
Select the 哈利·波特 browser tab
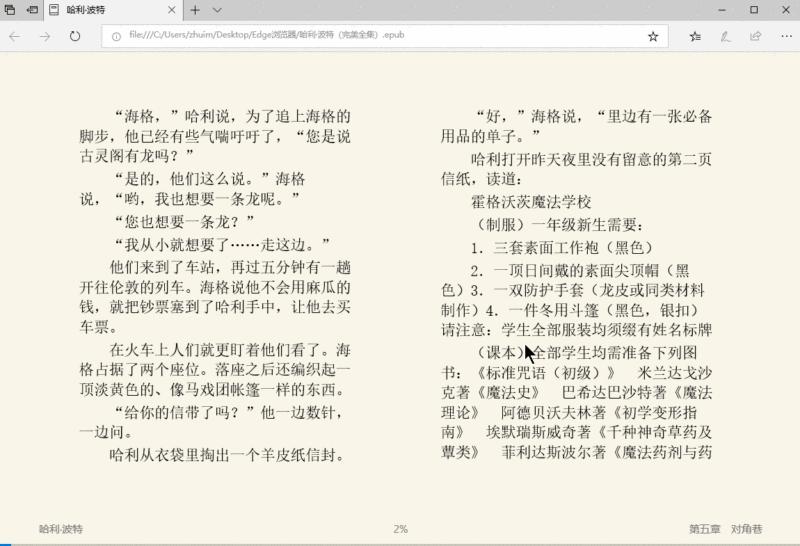coord(111,10)
